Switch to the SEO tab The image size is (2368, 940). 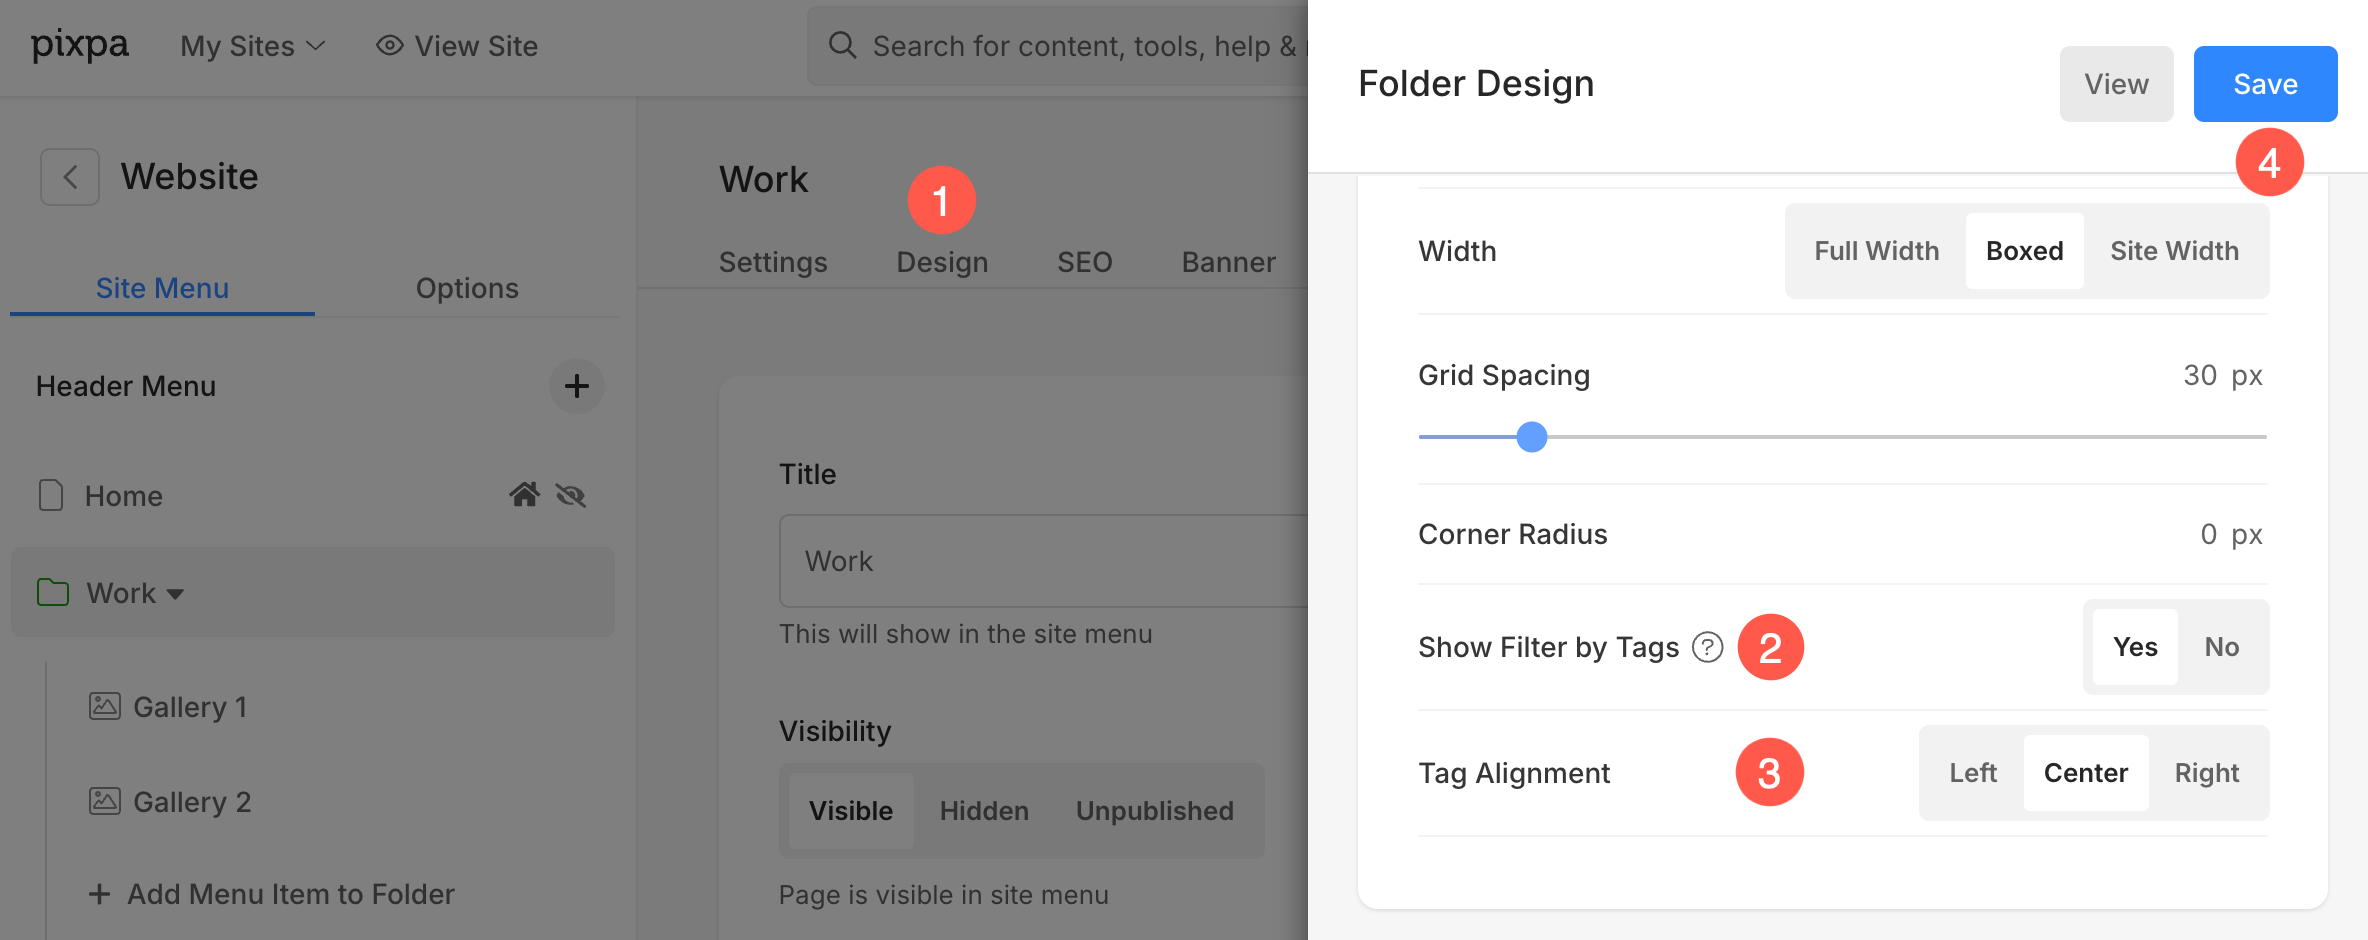coord(1084,262)
